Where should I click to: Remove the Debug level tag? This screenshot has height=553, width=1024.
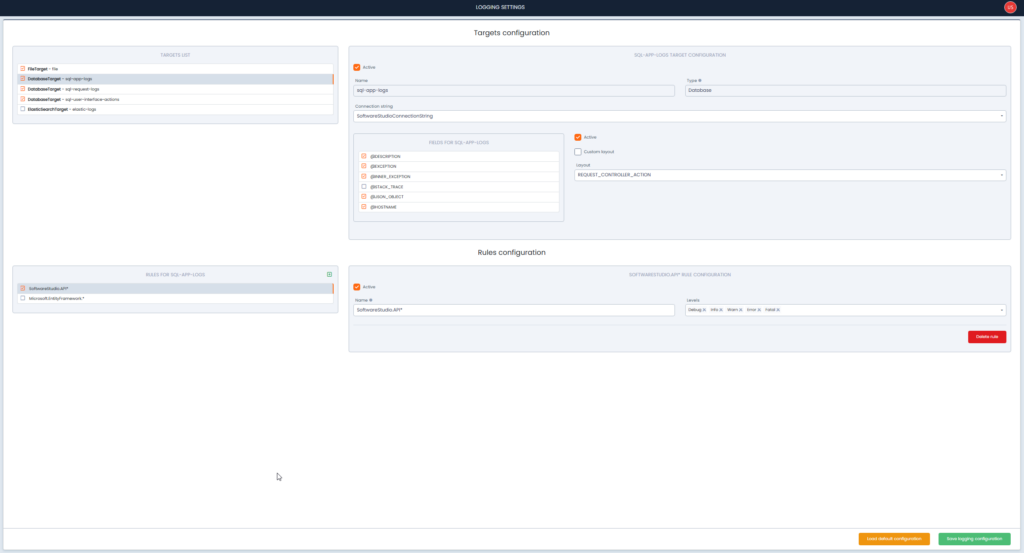point(704,310)
